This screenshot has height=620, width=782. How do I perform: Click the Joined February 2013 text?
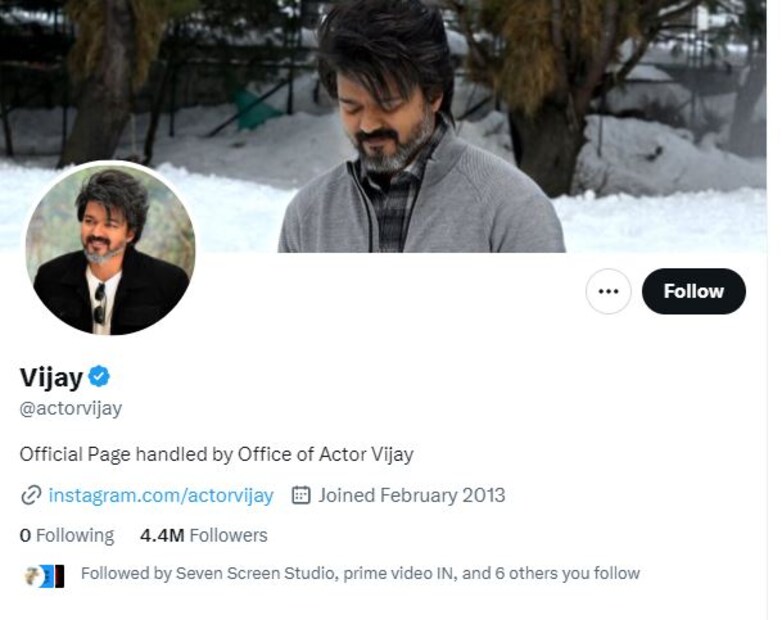(x=412, y=495)
